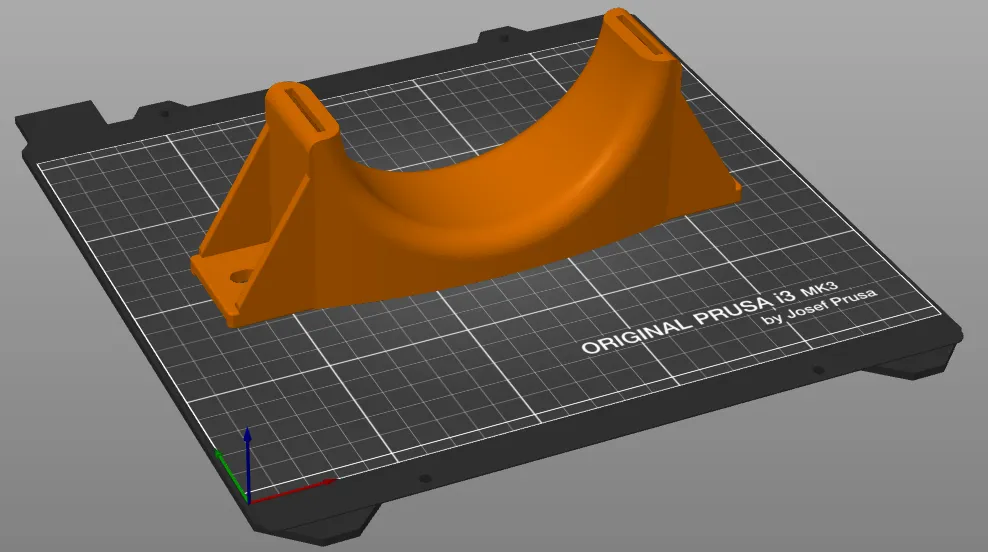Click the bed's front screw hole

[x=424, y=480]
